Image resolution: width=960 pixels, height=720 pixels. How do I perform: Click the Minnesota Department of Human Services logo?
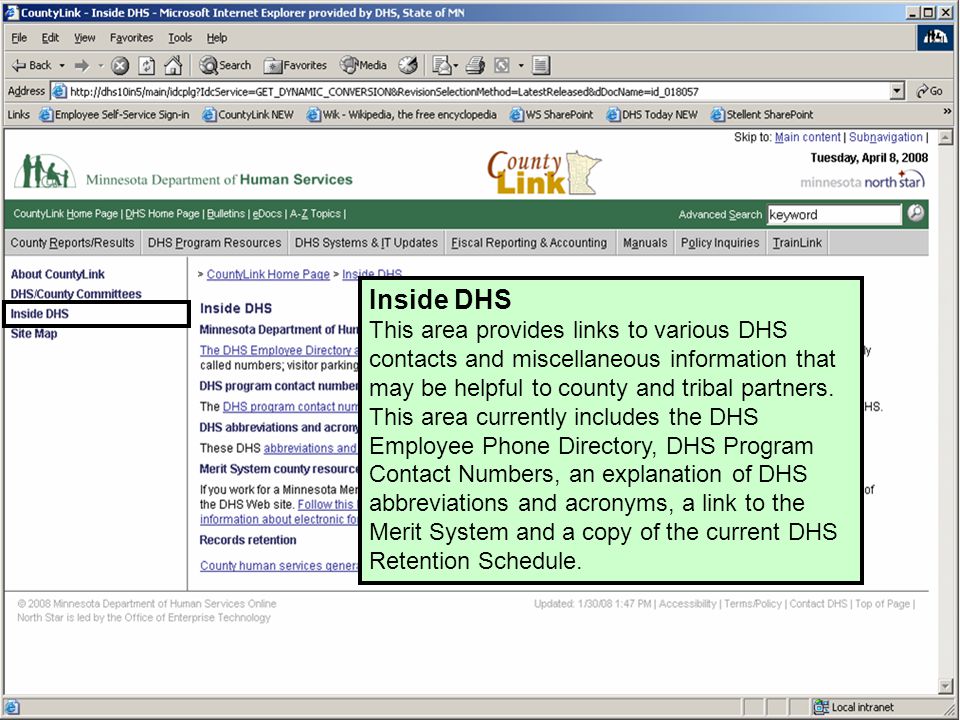183,171
